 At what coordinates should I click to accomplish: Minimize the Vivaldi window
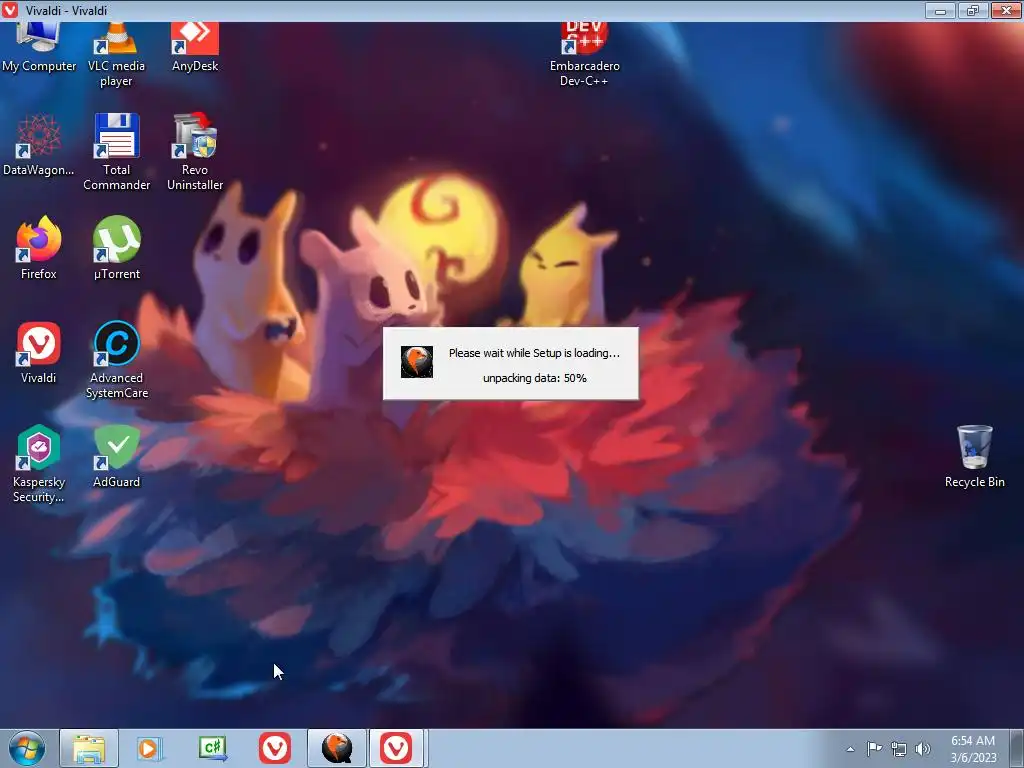940,10
